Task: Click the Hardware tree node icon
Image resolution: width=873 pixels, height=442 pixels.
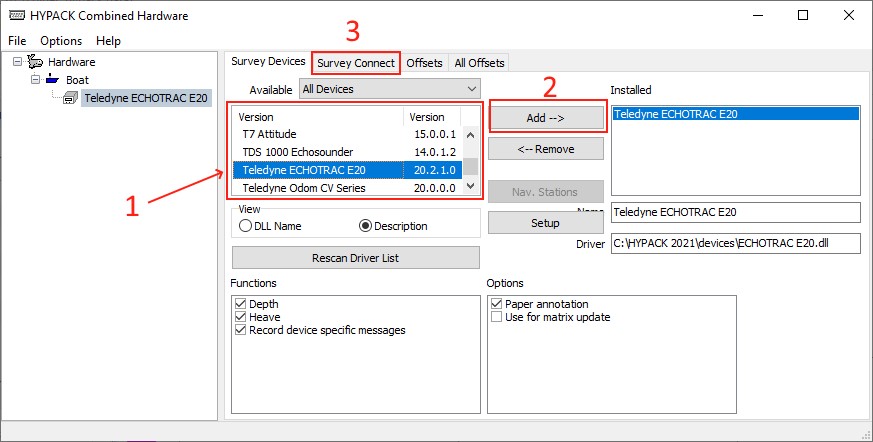Action: point(35,61)
